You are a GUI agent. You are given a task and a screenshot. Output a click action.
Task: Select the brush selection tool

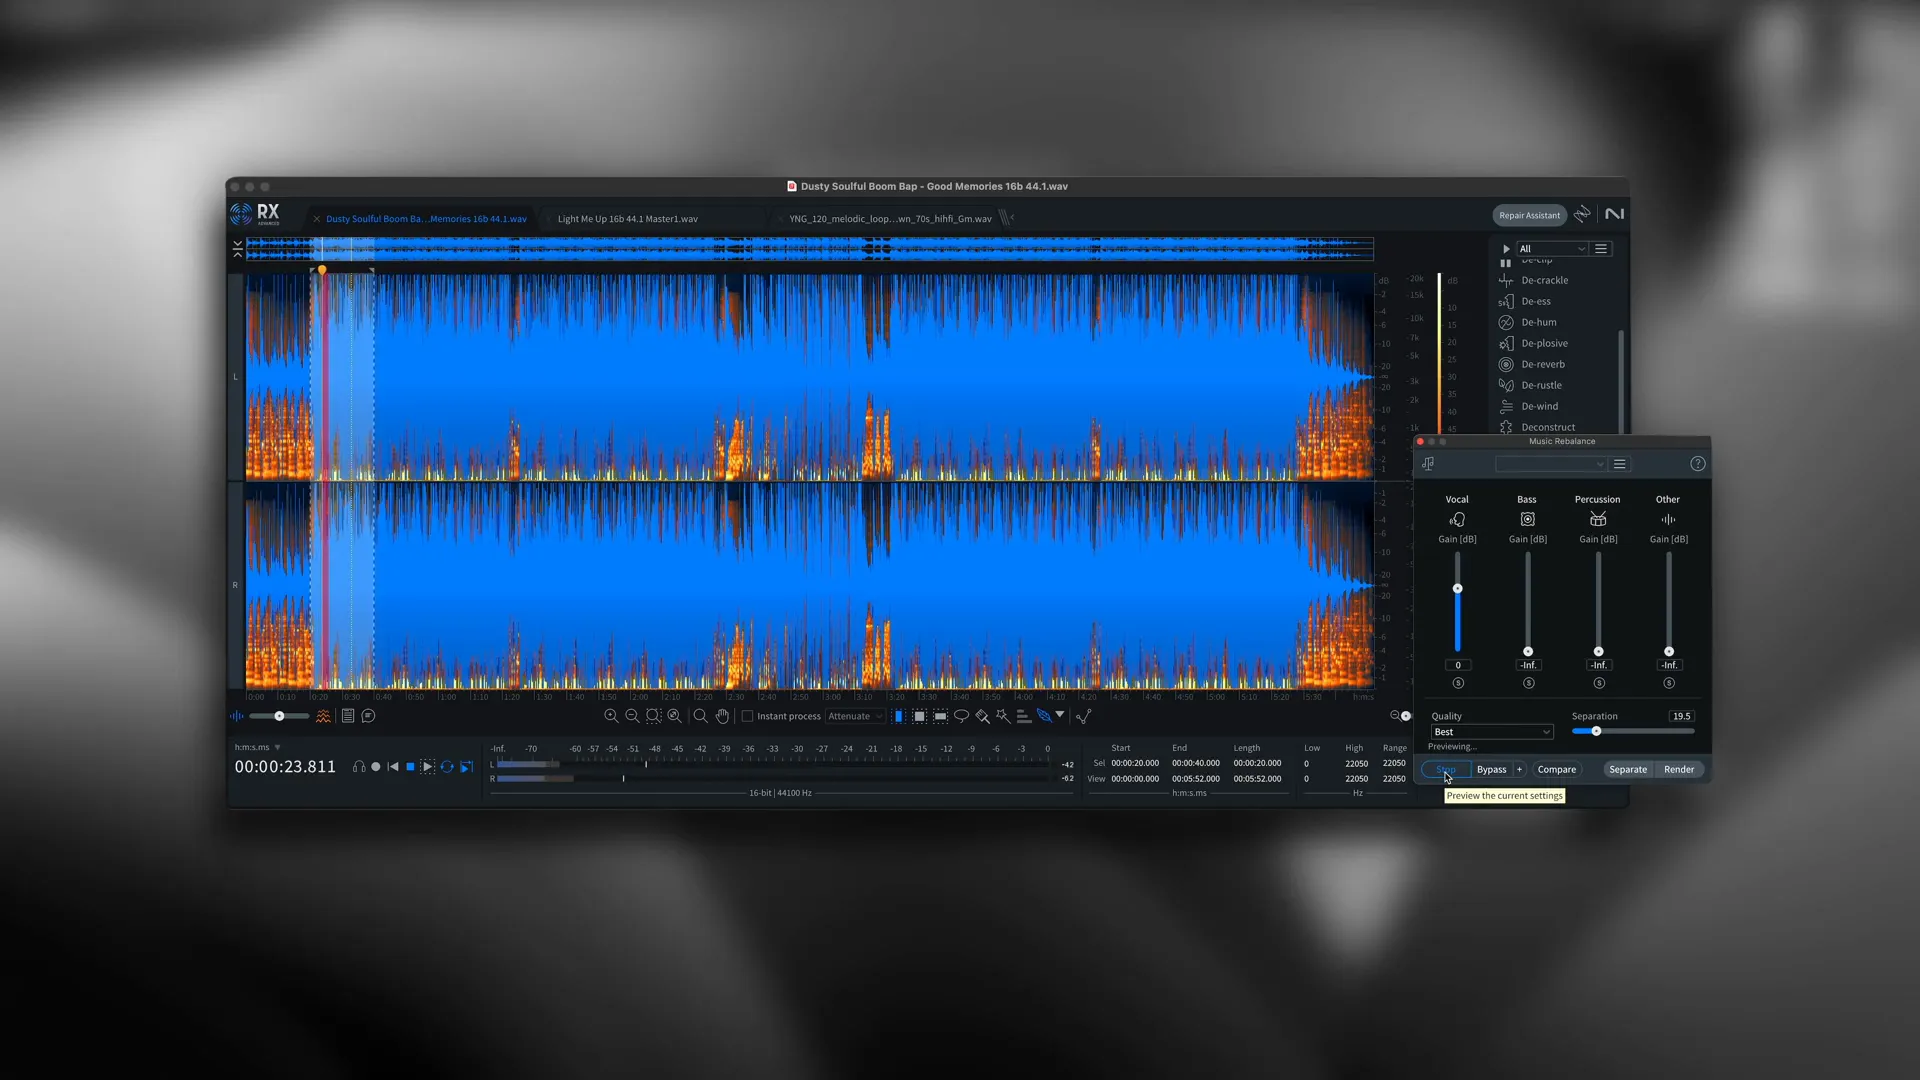pos(982,716)
